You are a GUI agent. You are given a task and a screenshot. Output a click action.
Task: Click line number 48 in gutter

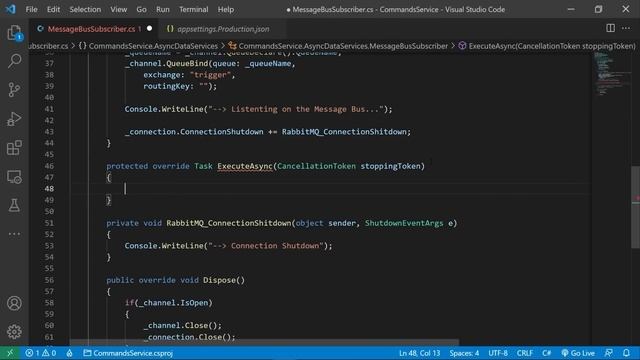click(49, 189)
